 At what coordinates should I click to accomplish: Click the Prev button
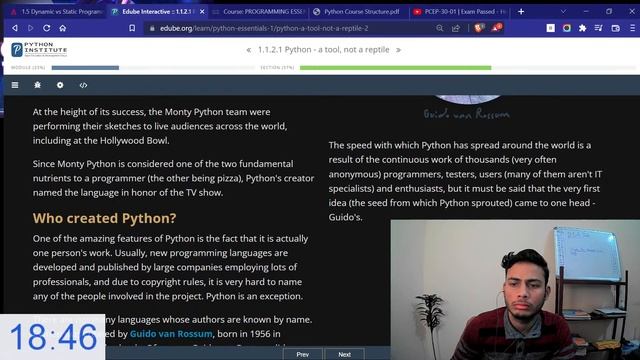click(302, 354)
